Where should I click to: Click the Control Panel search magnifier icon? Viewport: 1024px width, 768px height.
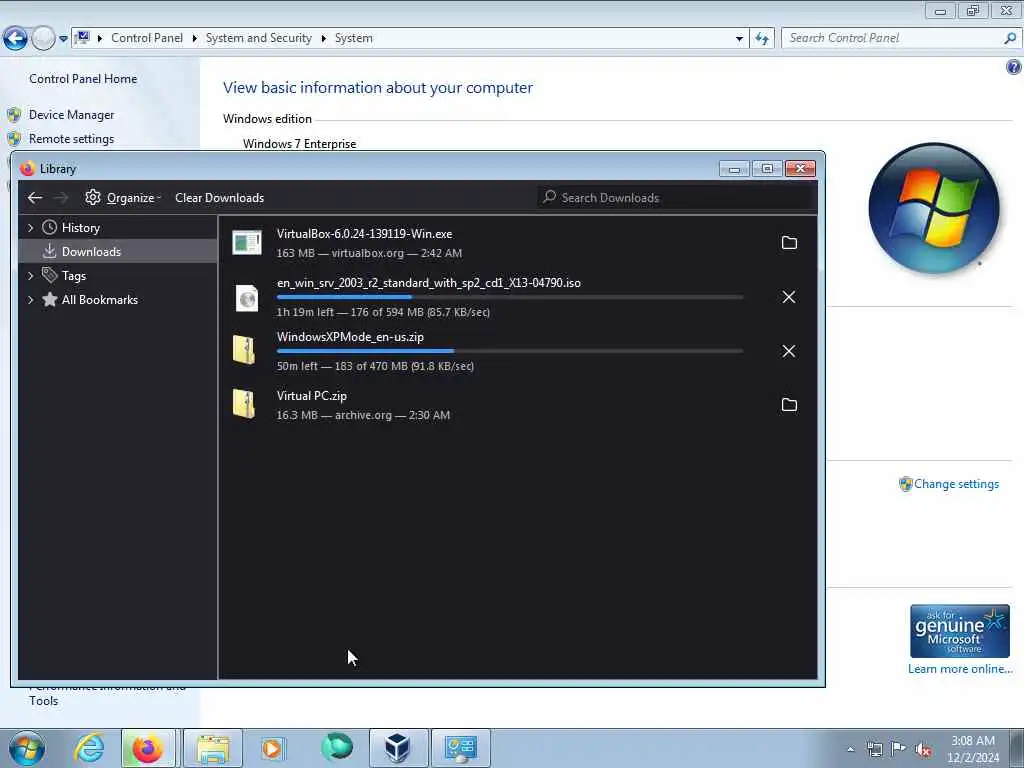[1010, 38]
